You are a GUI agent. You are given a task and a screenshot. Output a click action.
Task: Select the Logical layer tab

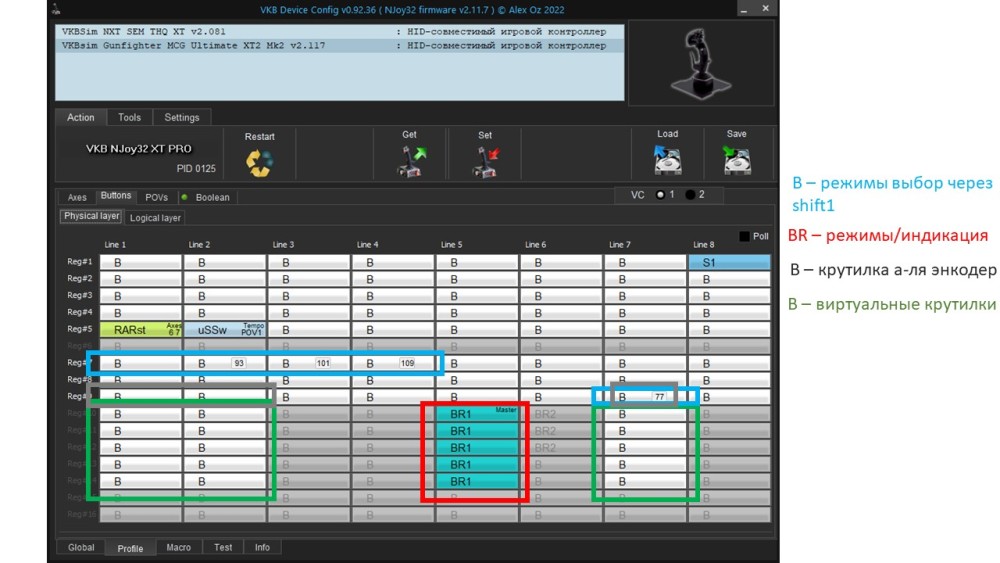[x=155, y=217]
